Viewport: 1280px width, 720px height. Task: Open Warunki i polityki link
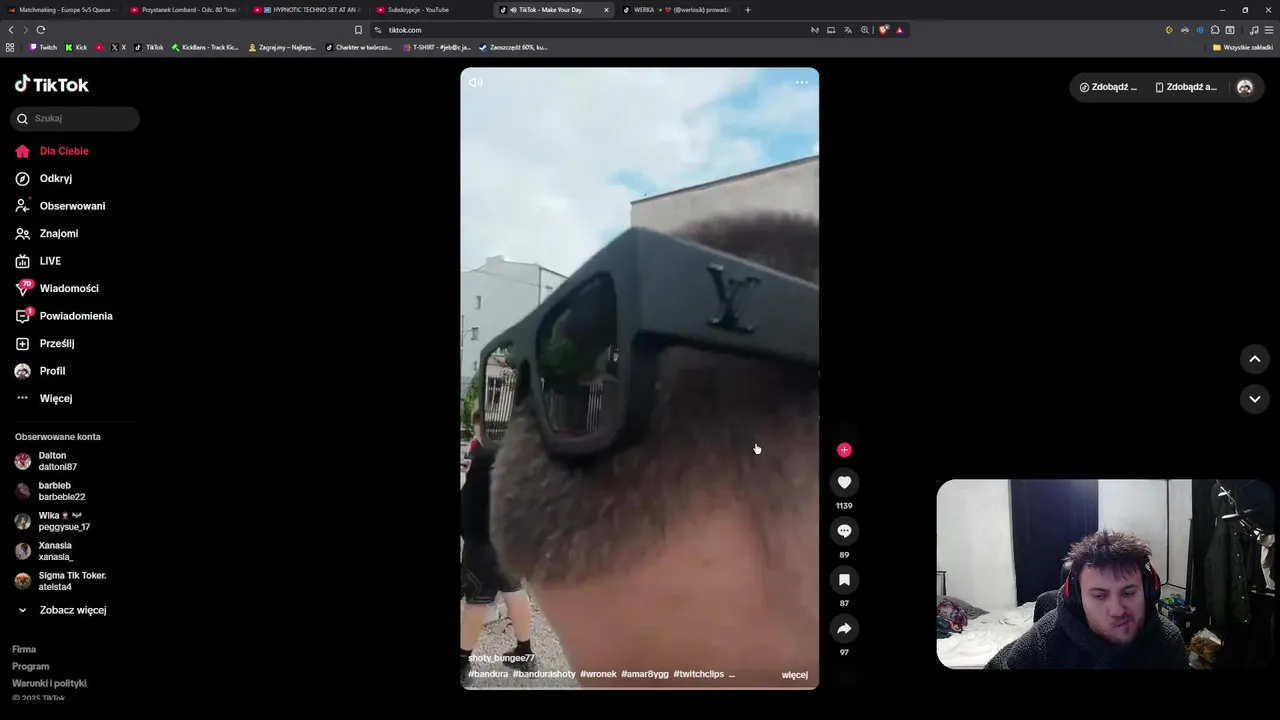click(x=49, y=683)
